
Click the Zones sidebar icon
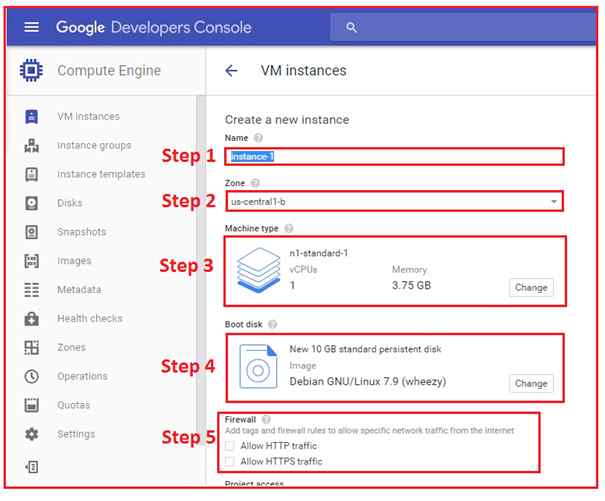[31, 347]
